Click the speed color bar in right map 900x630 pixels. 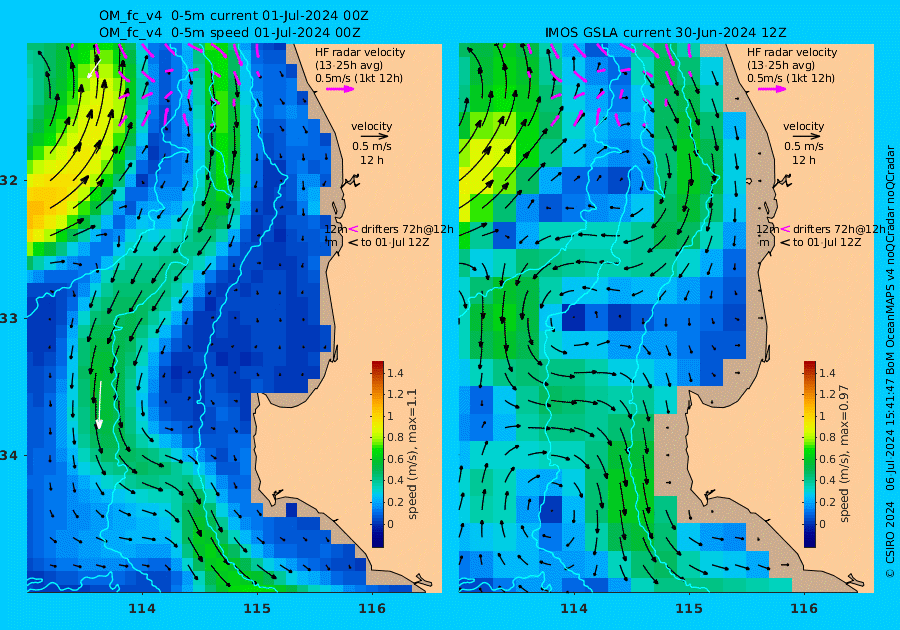[809, 454]
